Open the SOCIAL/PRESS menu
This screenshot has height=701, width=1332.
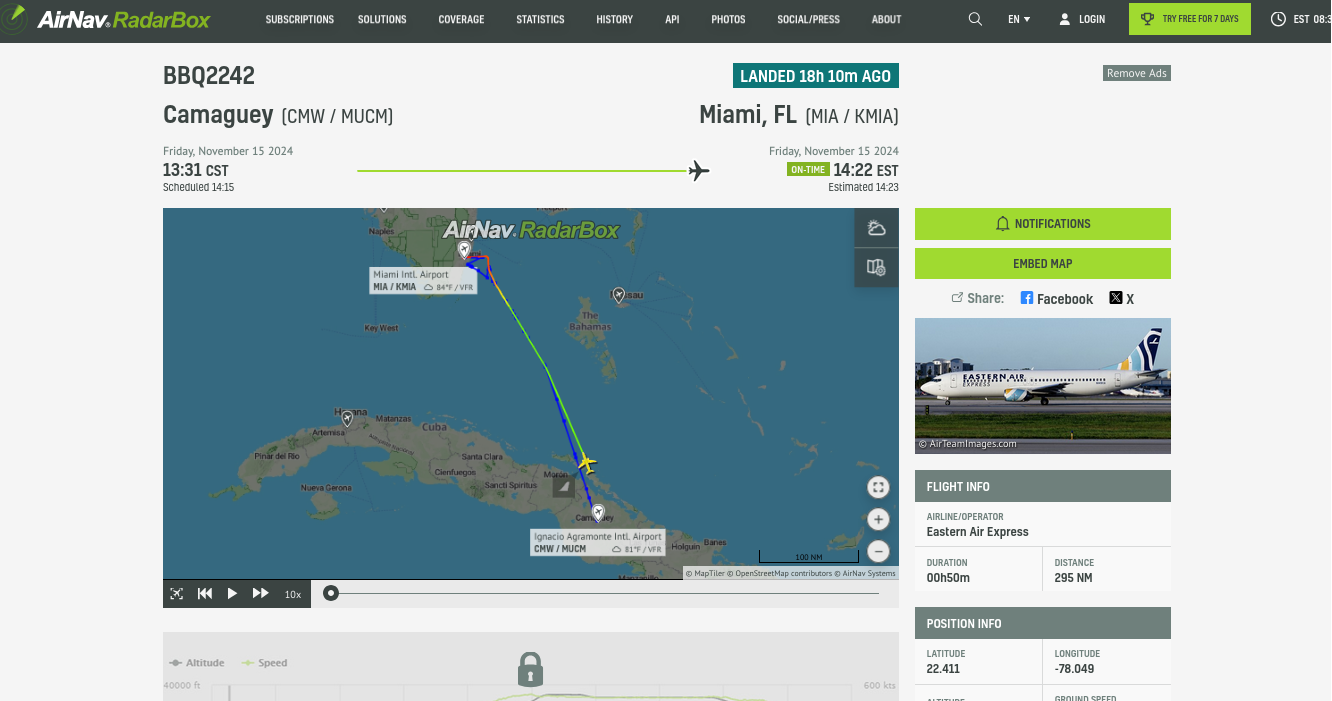coord(808,19)
